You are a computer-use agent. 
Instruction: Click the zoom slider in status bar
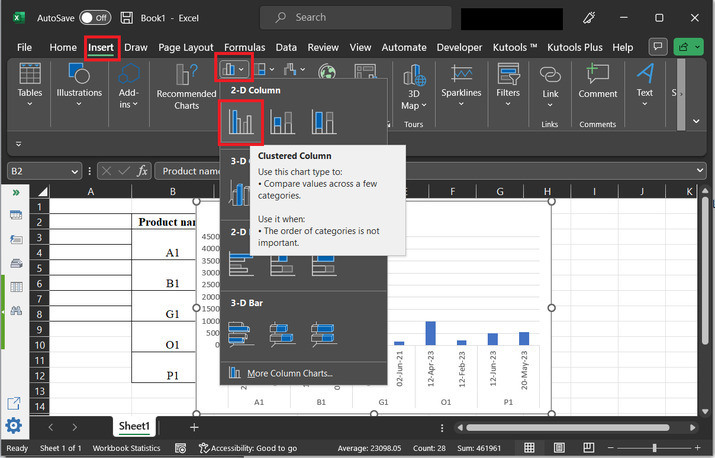tap(654, 448)
